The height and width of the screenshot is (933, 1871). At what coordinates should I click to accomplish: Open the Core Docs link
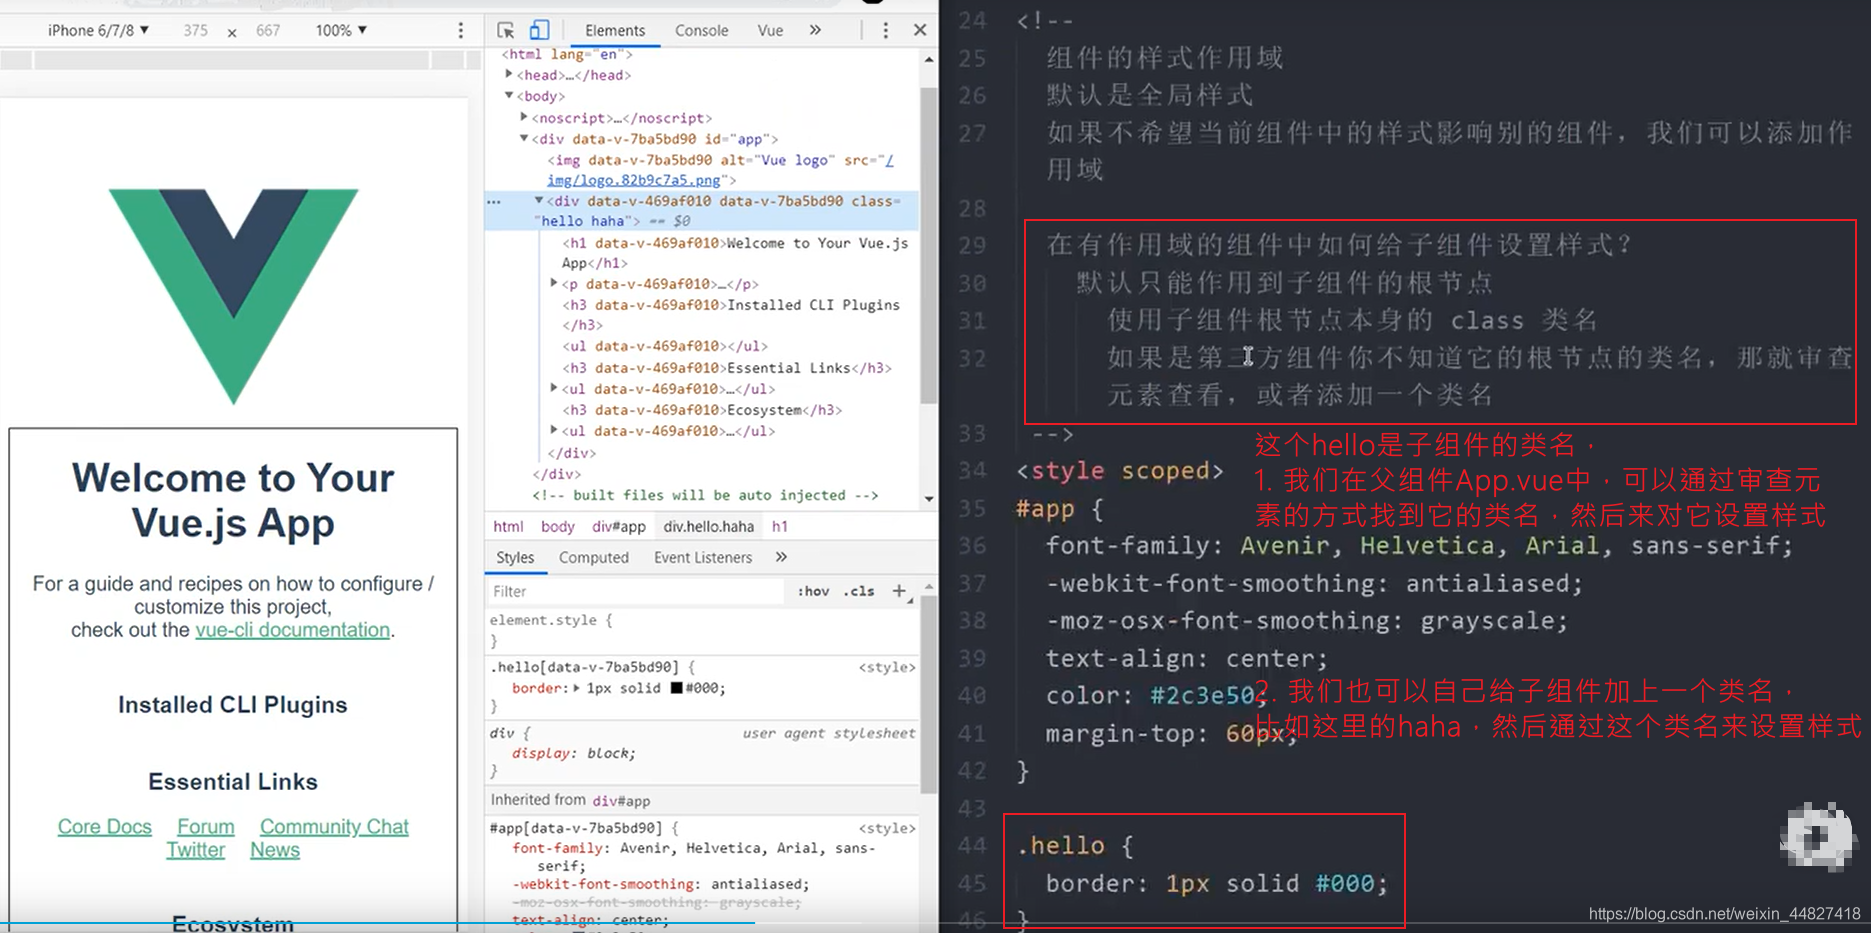[x=105, y=827]
